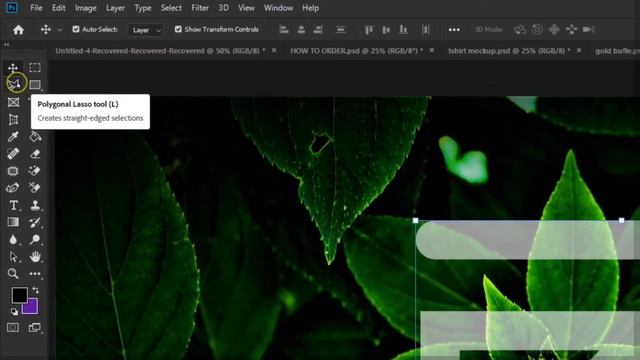Select the Frame tool
This screenshot has height=360, width=640.
[13, 102]
